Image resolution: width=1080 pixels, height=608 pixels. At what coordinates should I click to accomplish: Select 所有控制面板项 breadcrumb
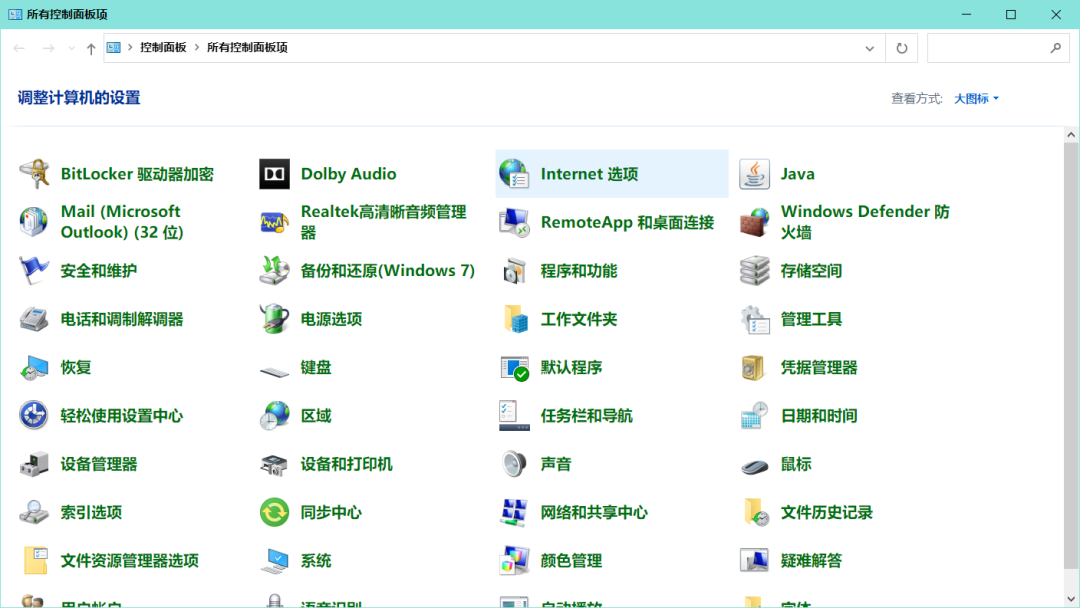coord(247,48)
